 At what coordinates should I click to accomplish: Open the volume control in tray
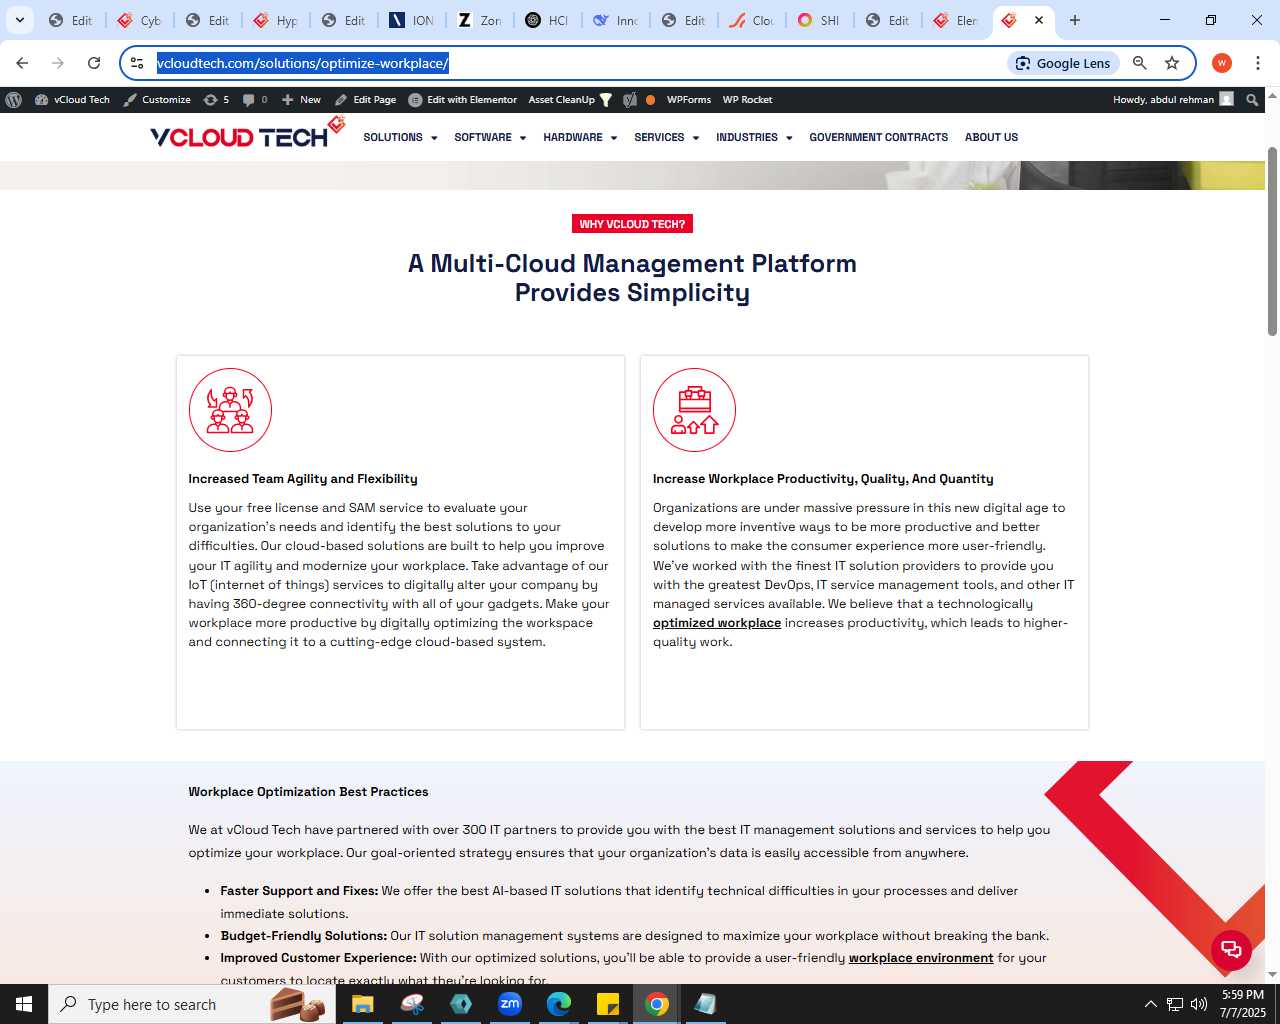click(1199, 1004)
